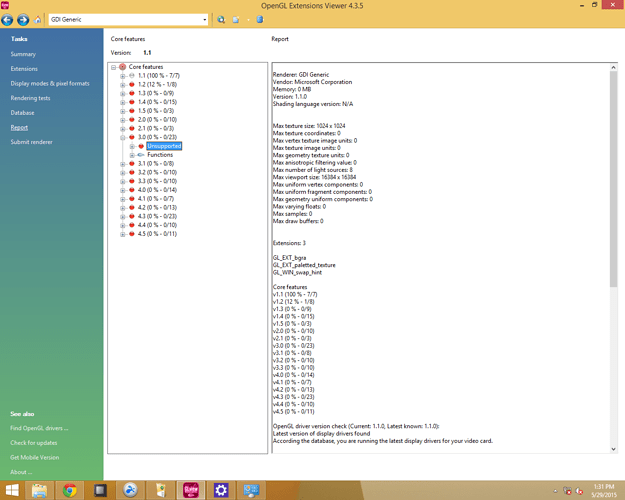
Task: Select tree row 4.4 (0 % - 0/10)
Action: (157, 225)
